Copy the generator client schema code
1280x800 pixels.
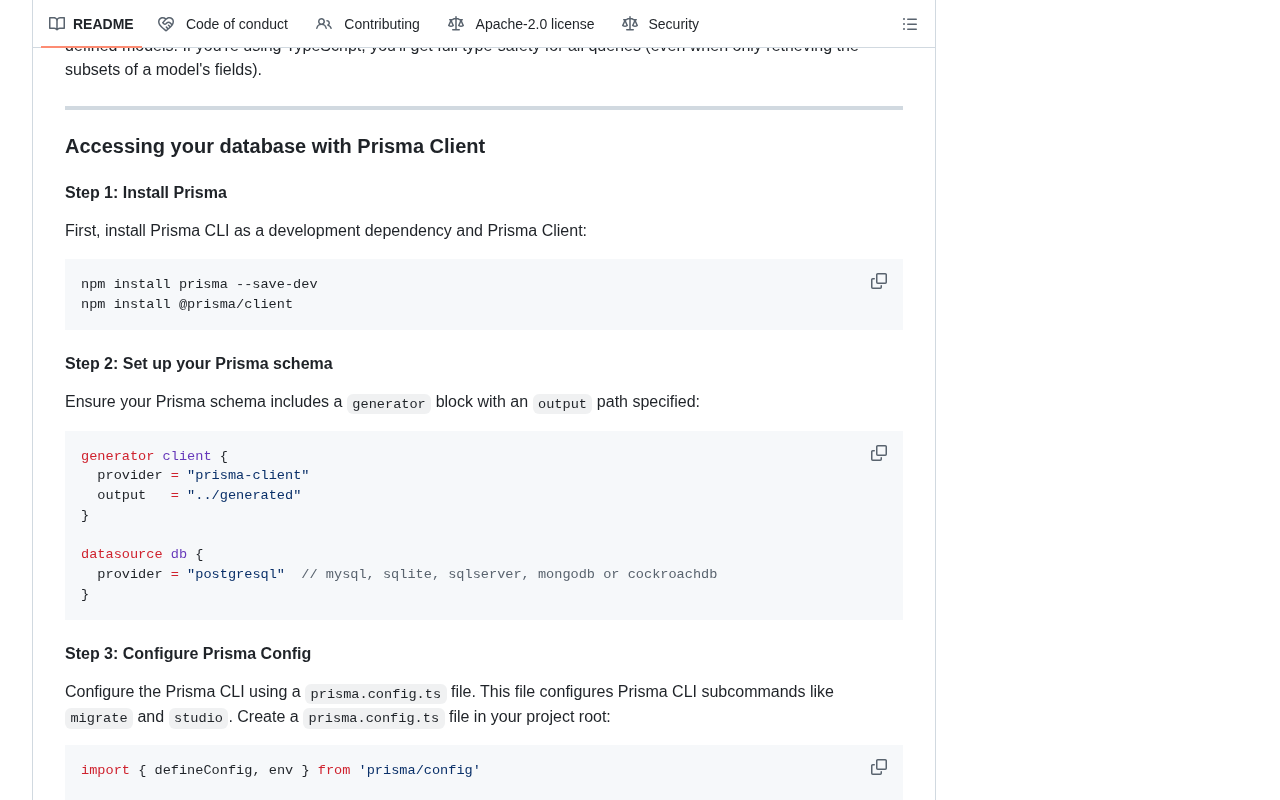pos(879,453)
